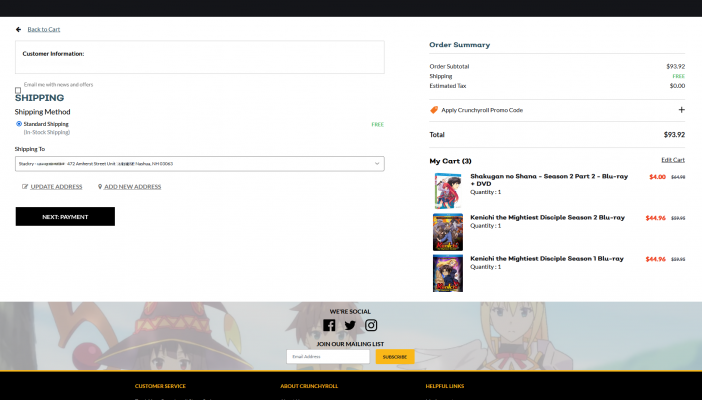Select the Standard Shipping radio button
The height and width of the screenshot is (400, 702).
coord(19,124)
